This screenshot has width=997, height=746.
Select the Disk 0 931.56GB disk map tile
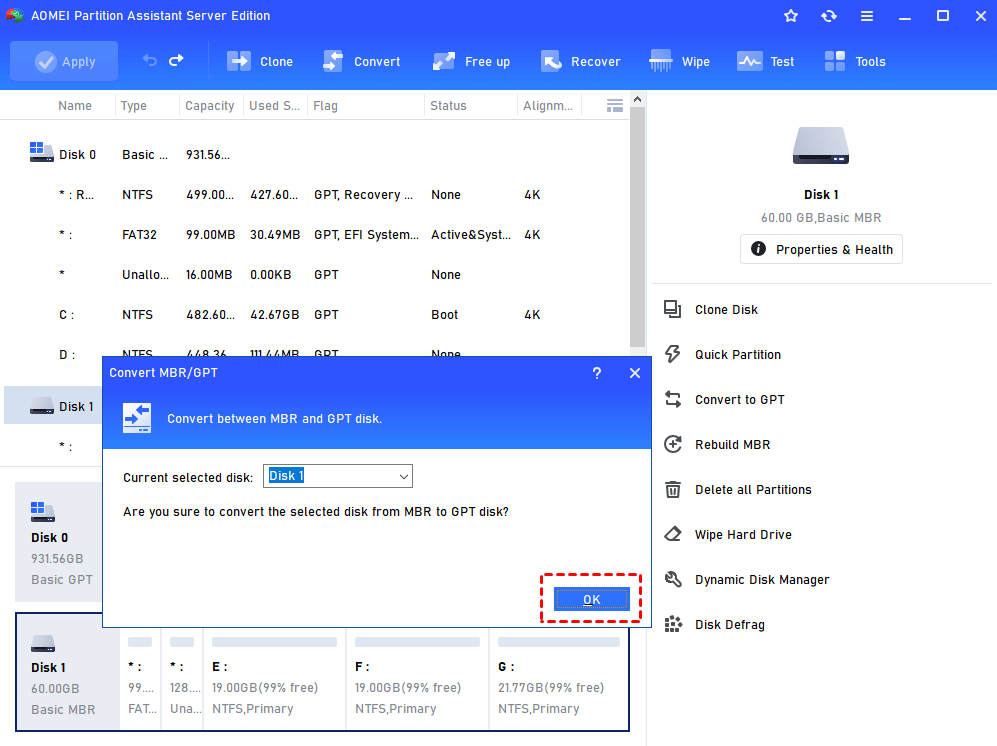click(x=58, y=542)
